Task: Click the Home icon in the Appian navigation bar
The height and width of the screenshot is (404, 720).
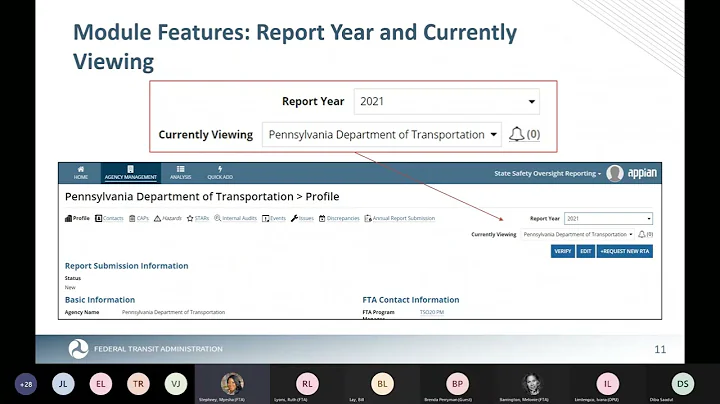Action: pos(81,169)
